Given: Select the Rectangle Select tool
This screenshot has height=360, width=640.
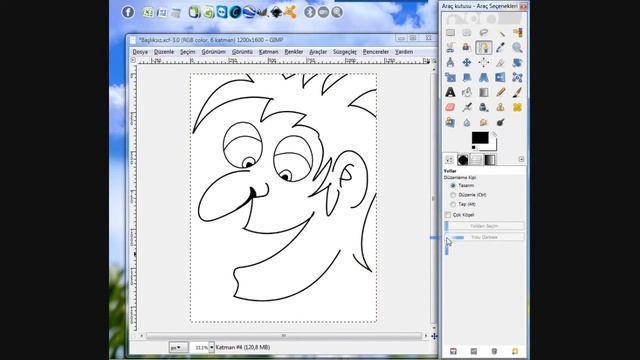Looking at the screenshot, I should coord(450,33).
